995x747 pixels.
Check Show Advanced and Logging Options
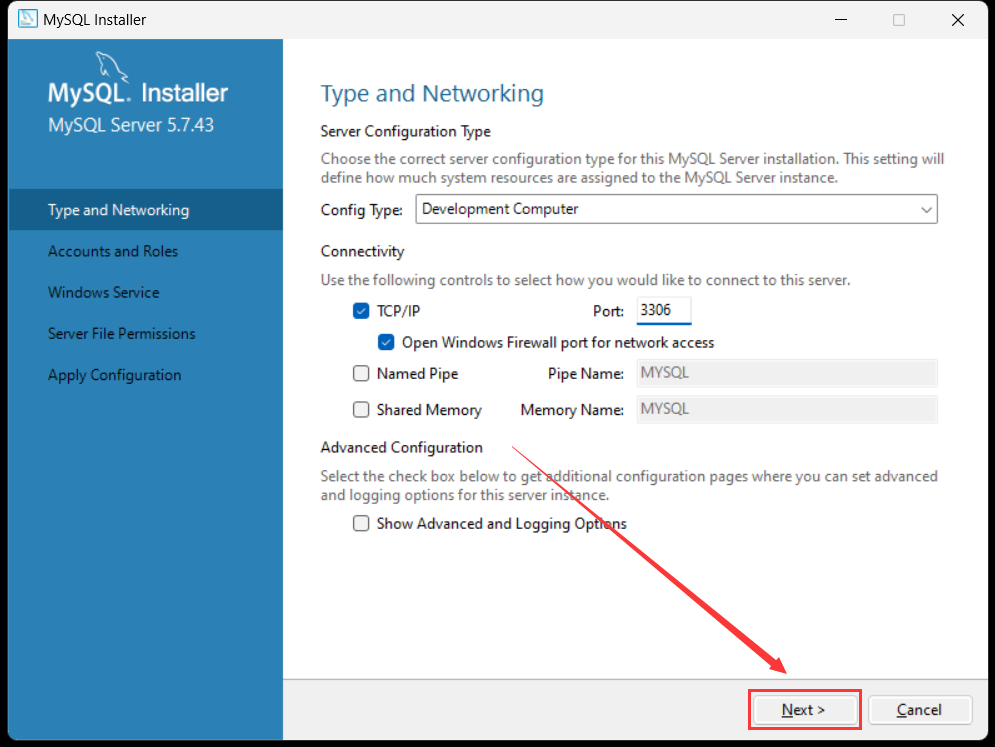(x=361, y=524)
